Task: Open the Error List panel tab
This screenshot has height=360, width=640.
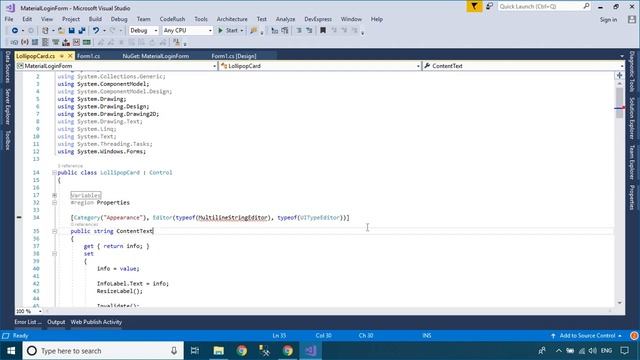Action: pyautogui.click(x=28, y=322)
